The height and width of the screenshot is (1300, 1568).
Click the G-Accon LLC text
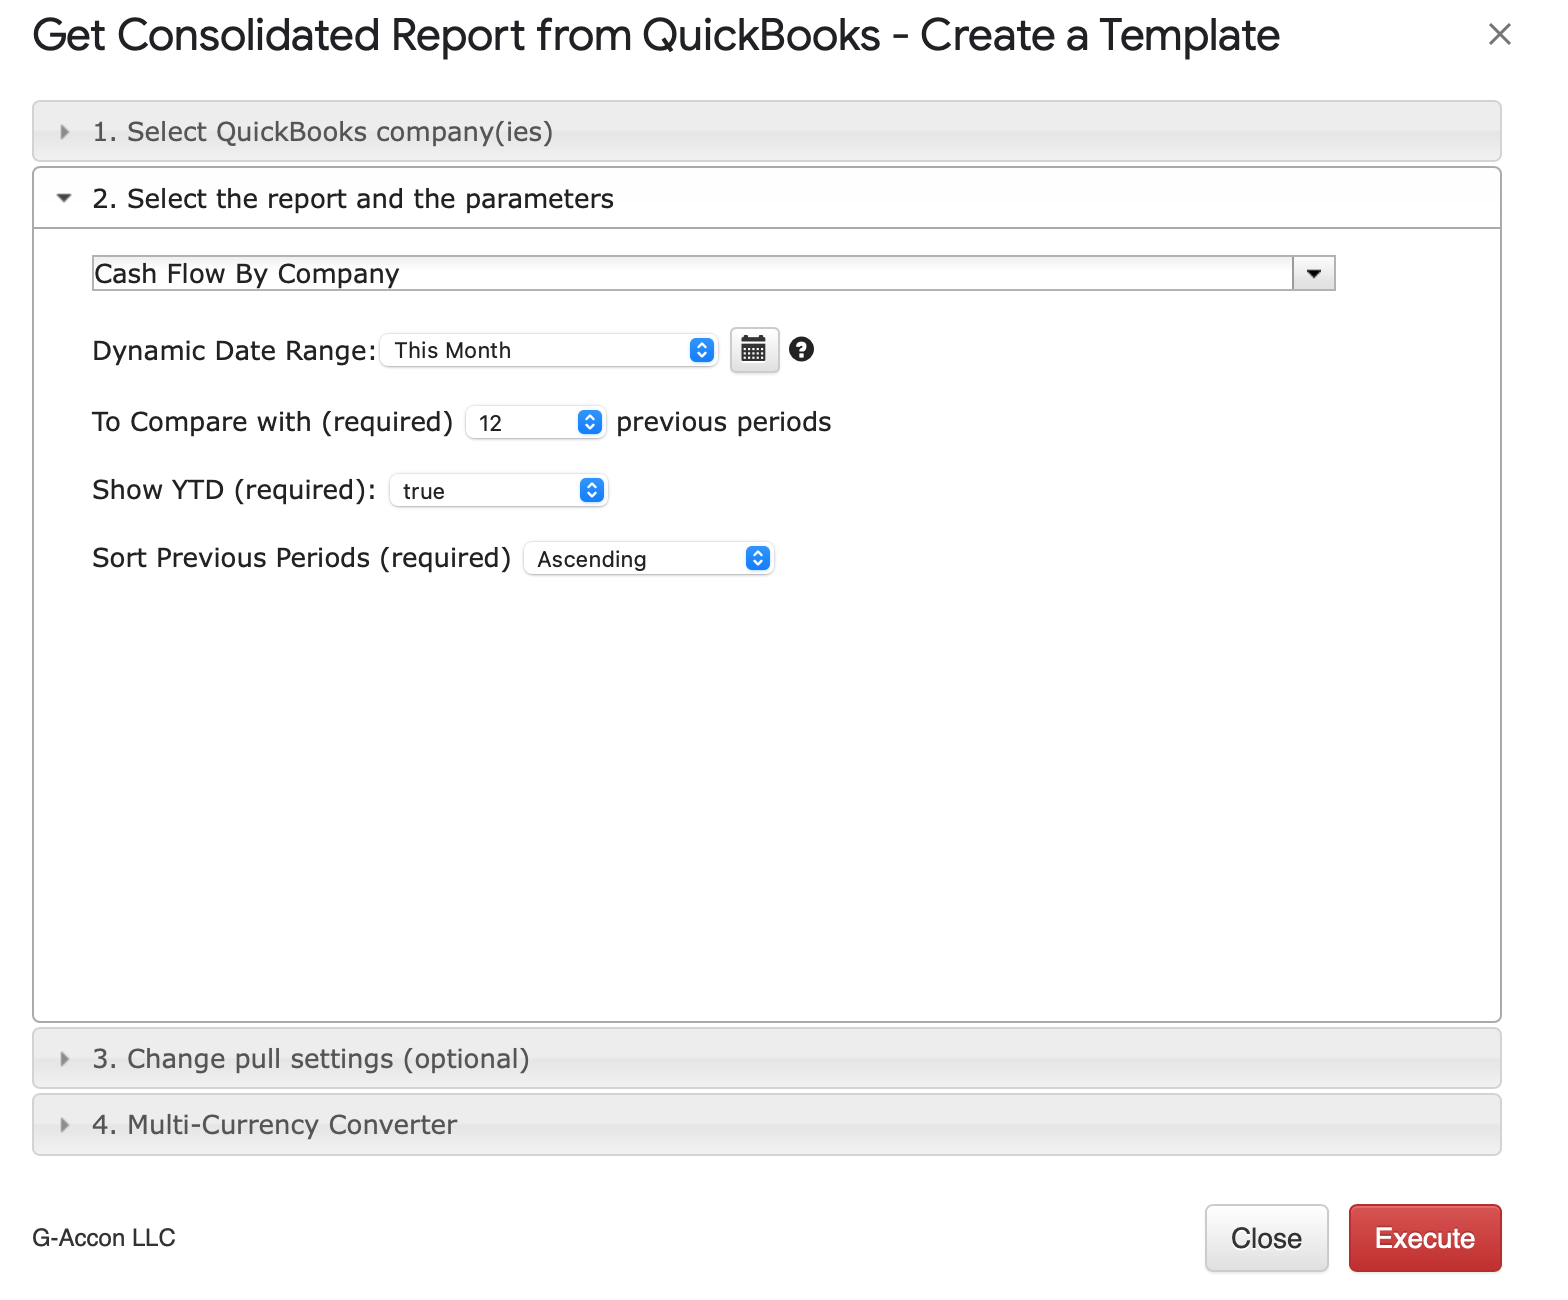[104, 1238]
